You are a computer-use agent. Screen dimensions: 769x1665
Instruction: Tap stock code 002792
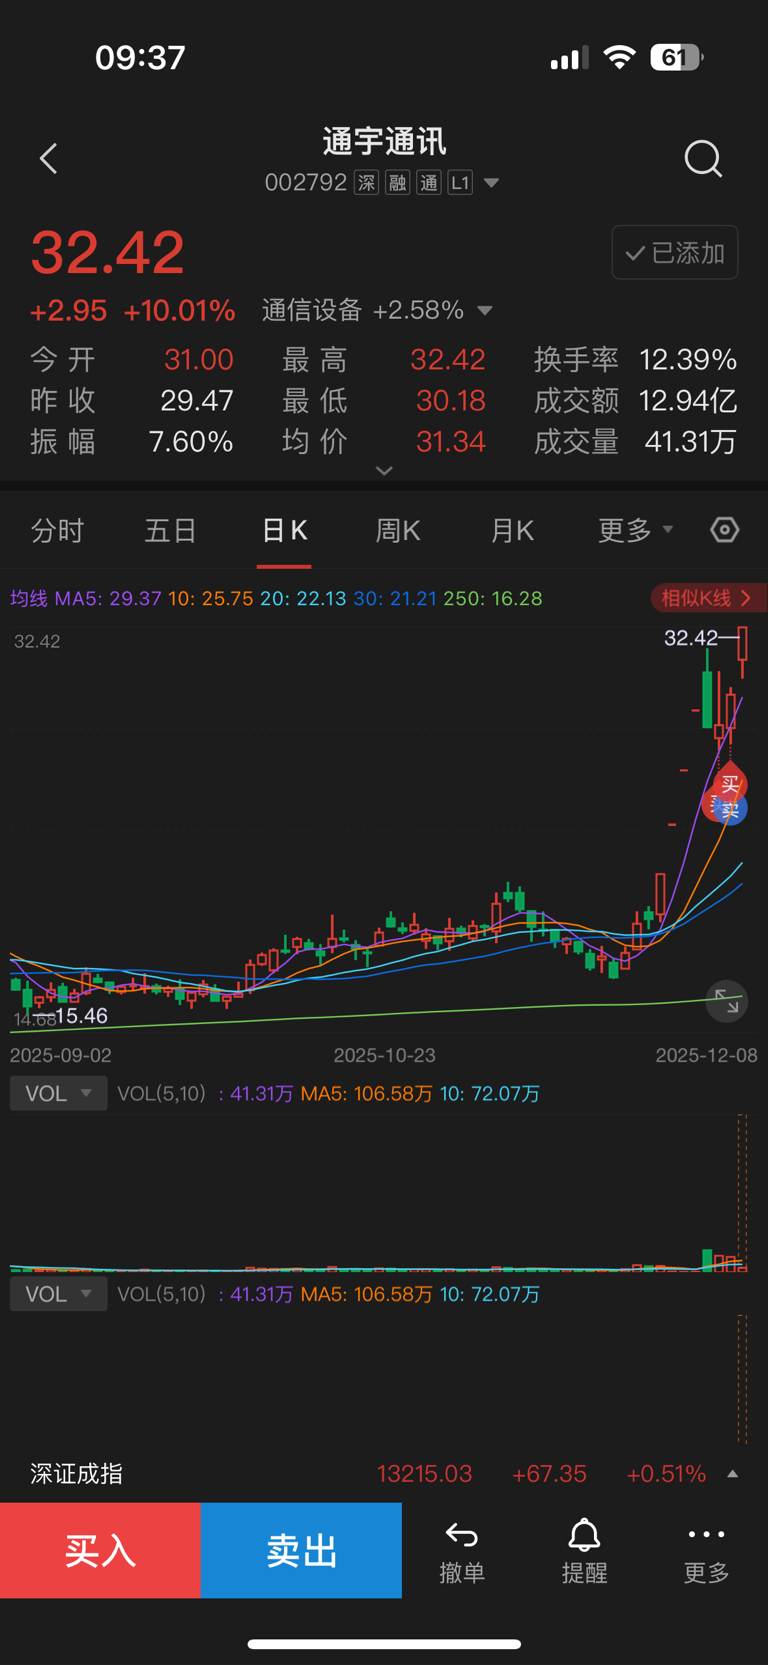tap(306, 183)
